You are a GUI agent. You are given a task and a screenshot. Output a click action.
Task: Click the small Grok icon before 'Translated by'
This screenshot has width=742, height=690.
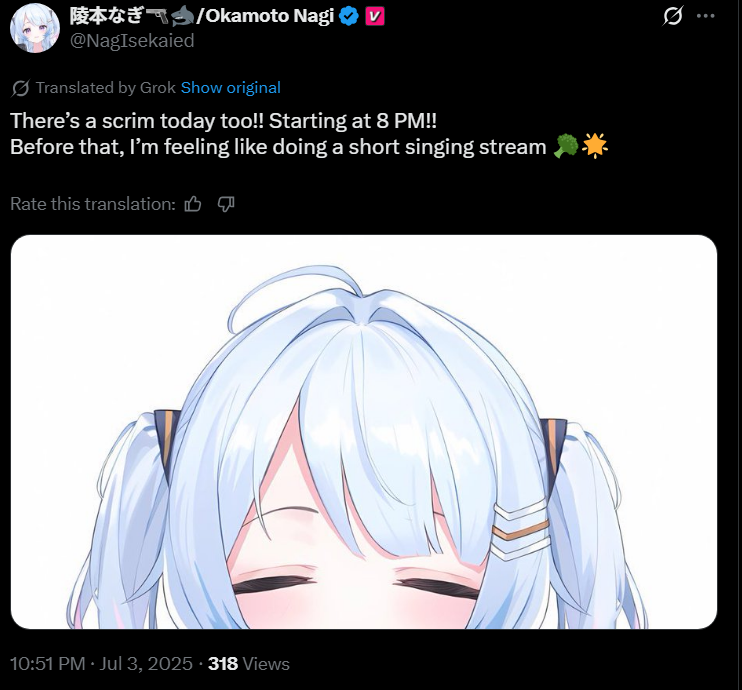[20, 88]
